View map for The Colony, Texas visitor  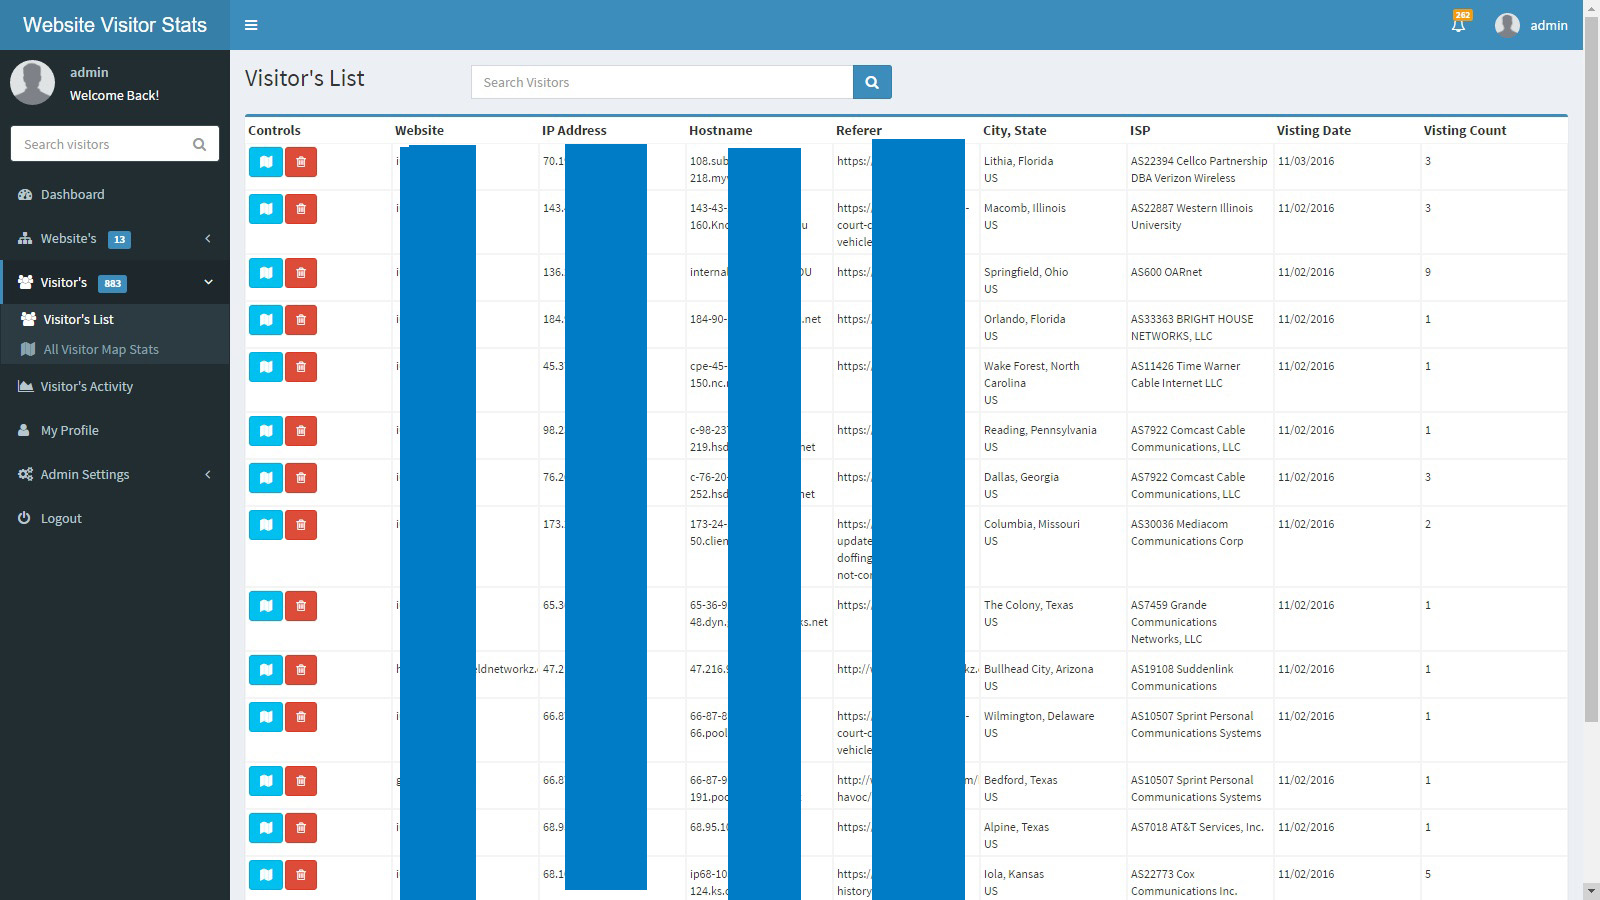click(x=266, y=605)
